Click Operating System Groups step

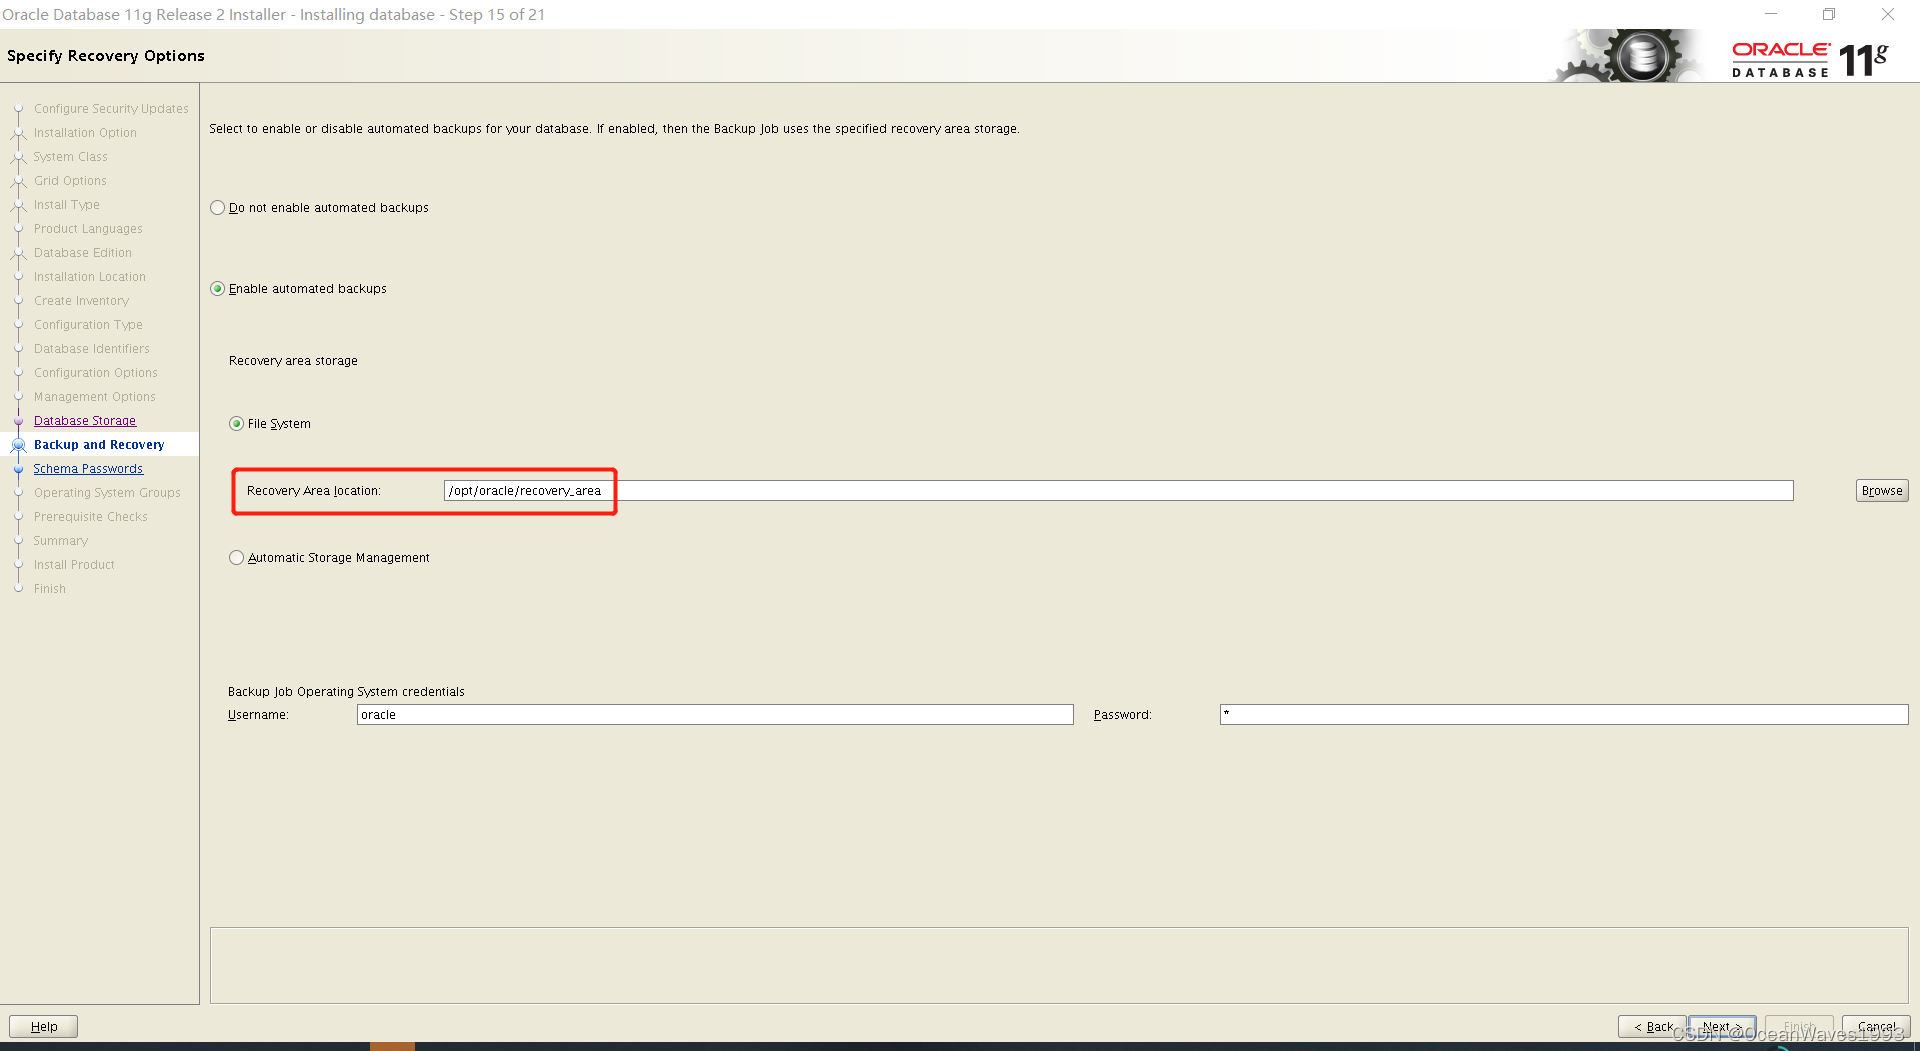point(107,493)
